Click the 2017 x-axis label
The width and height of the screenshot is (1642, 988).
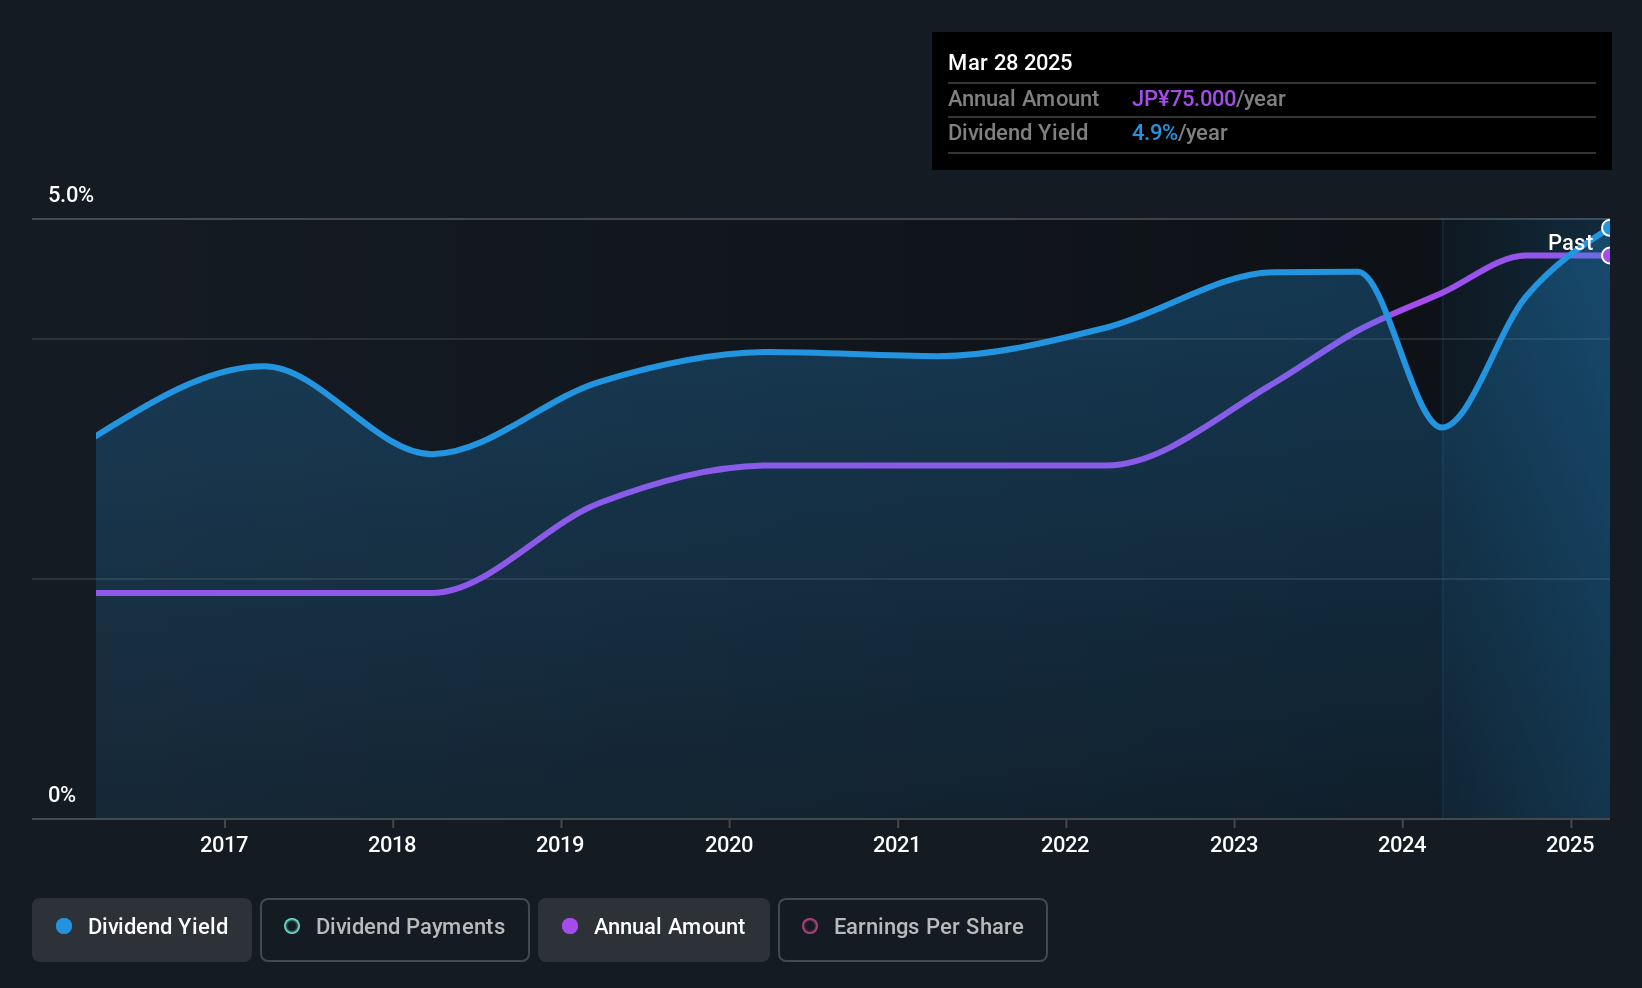coord(224,845)
